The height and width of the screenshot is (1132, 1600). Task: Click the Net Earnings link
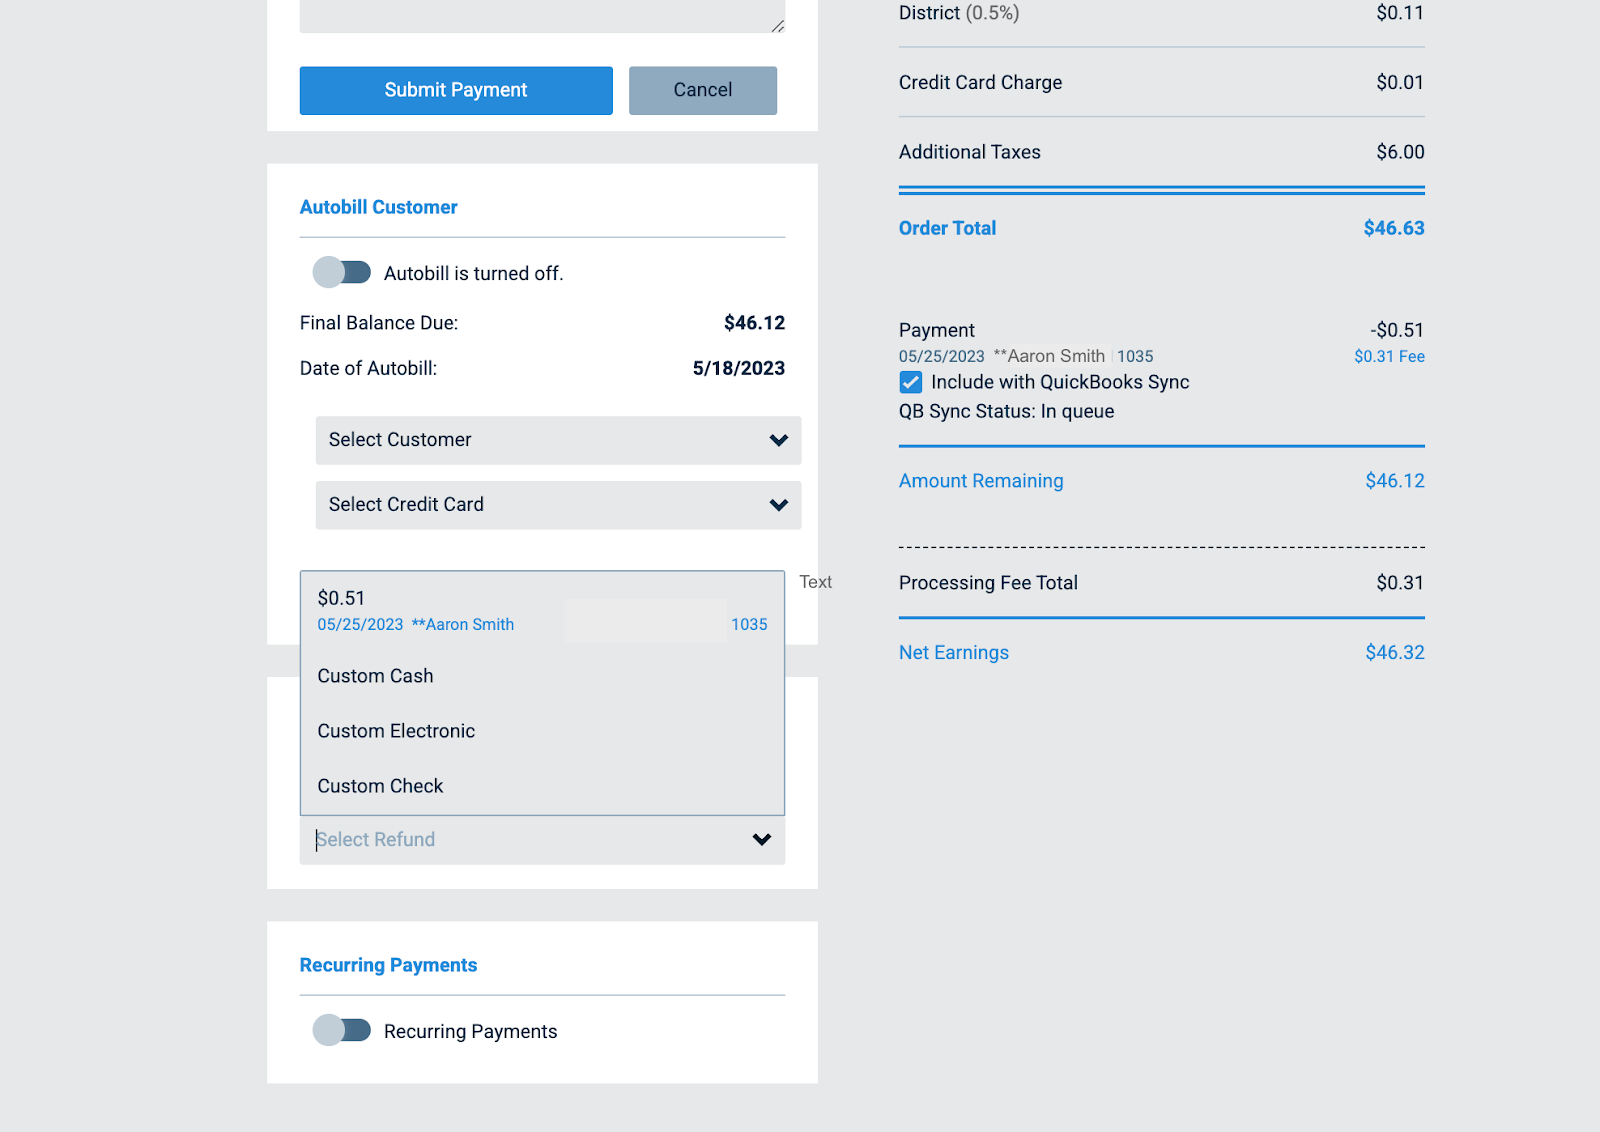953,652
